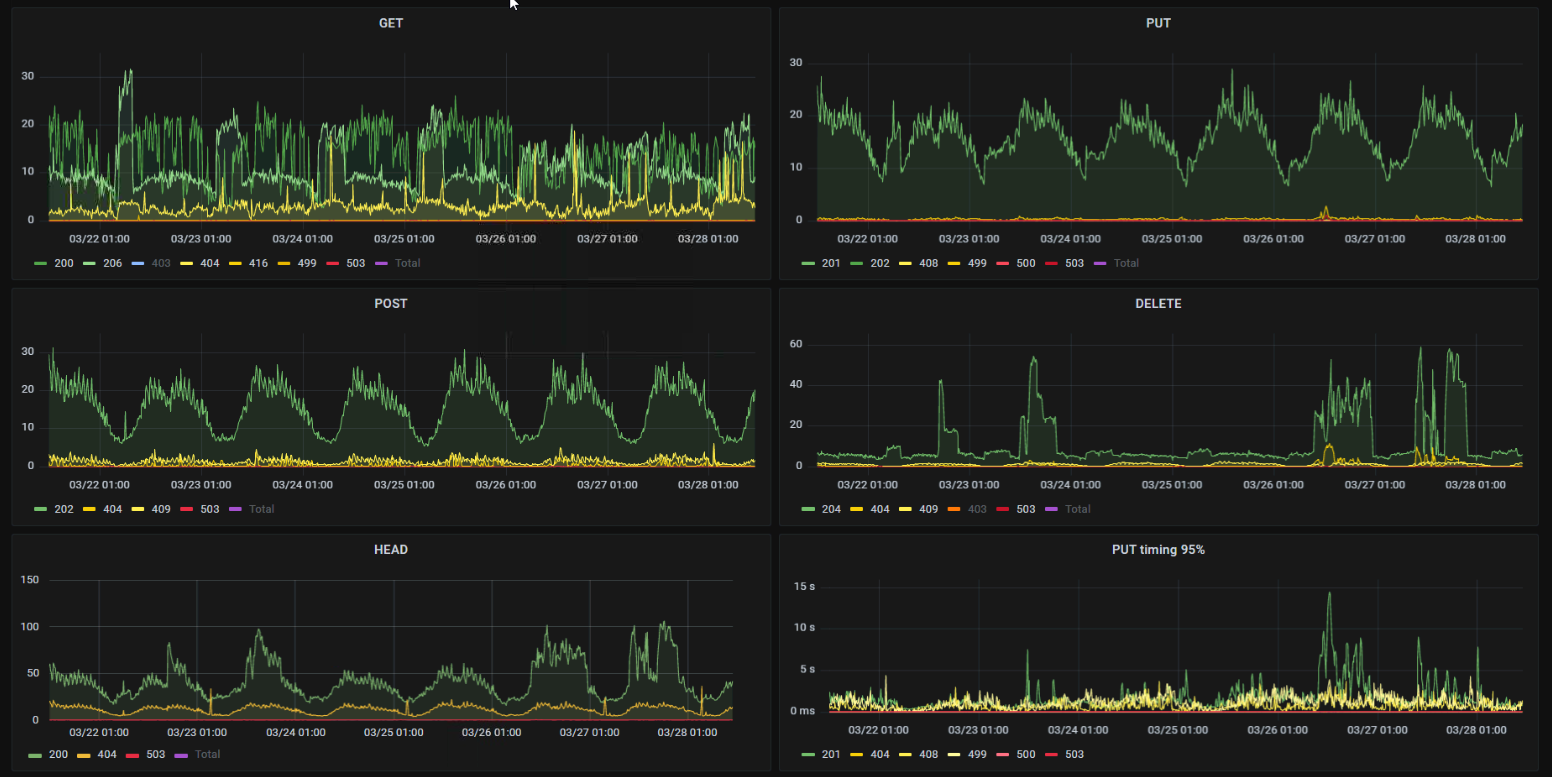The image size is (1552, 777).
Task: Open color picker for GET 200 legend swatch
Action: [x=40, y=263]
